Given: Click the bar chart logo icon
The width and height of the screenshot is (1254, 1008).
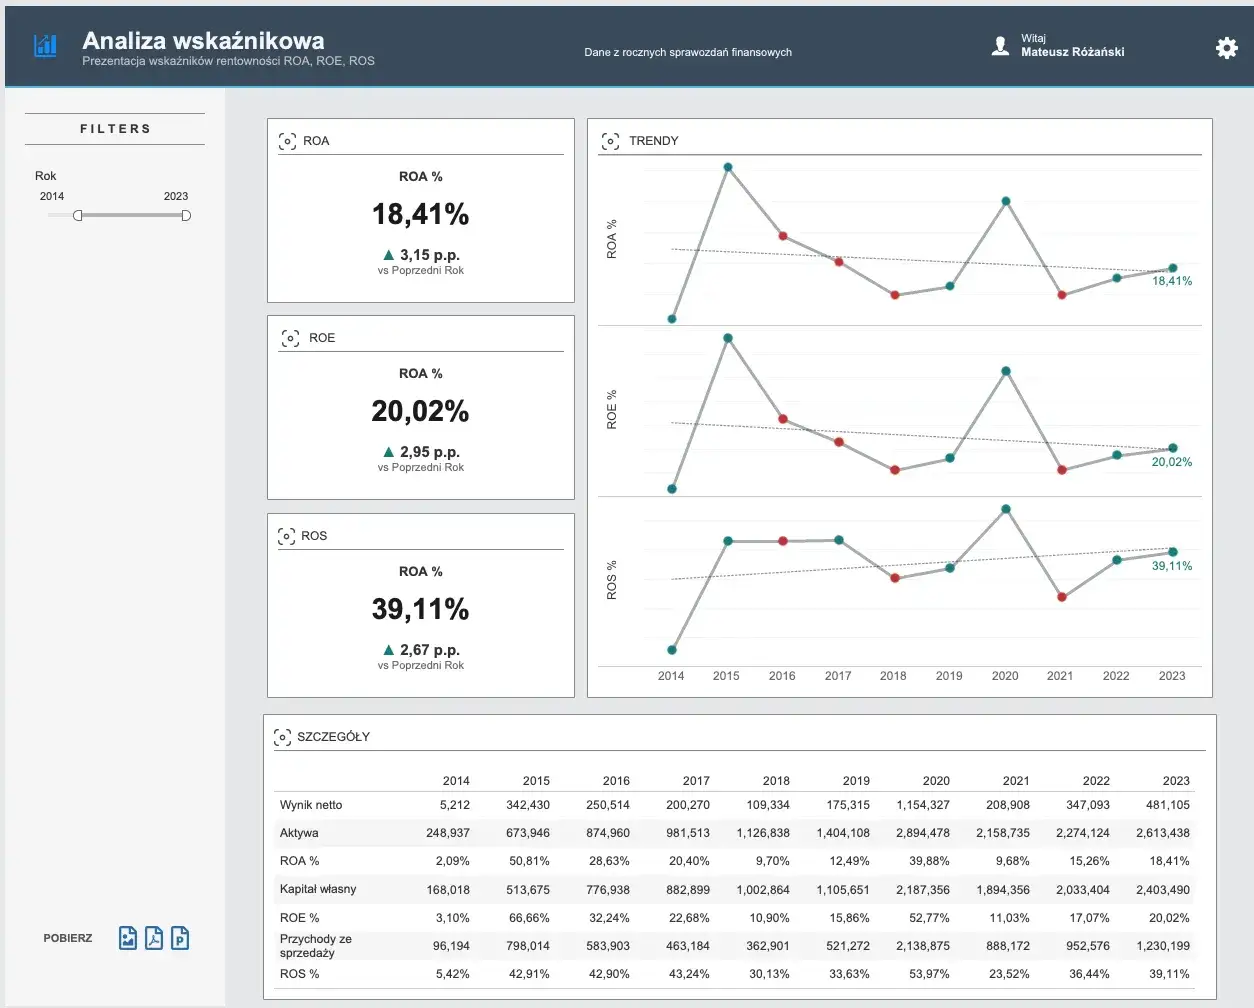Looking at the screenshot, I should 45,46.
